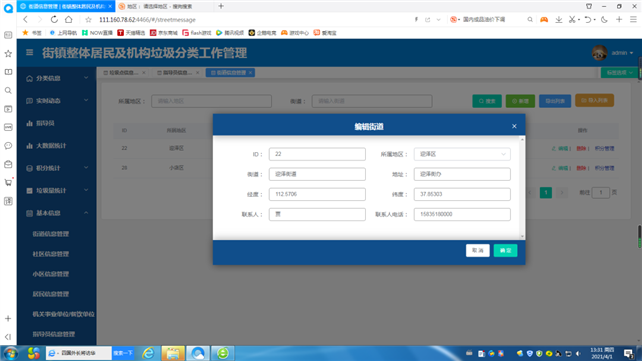Click the 确定 confirm button
This screenshot has width=642, height=361.
pyautogui.click(x=505, y=250)
